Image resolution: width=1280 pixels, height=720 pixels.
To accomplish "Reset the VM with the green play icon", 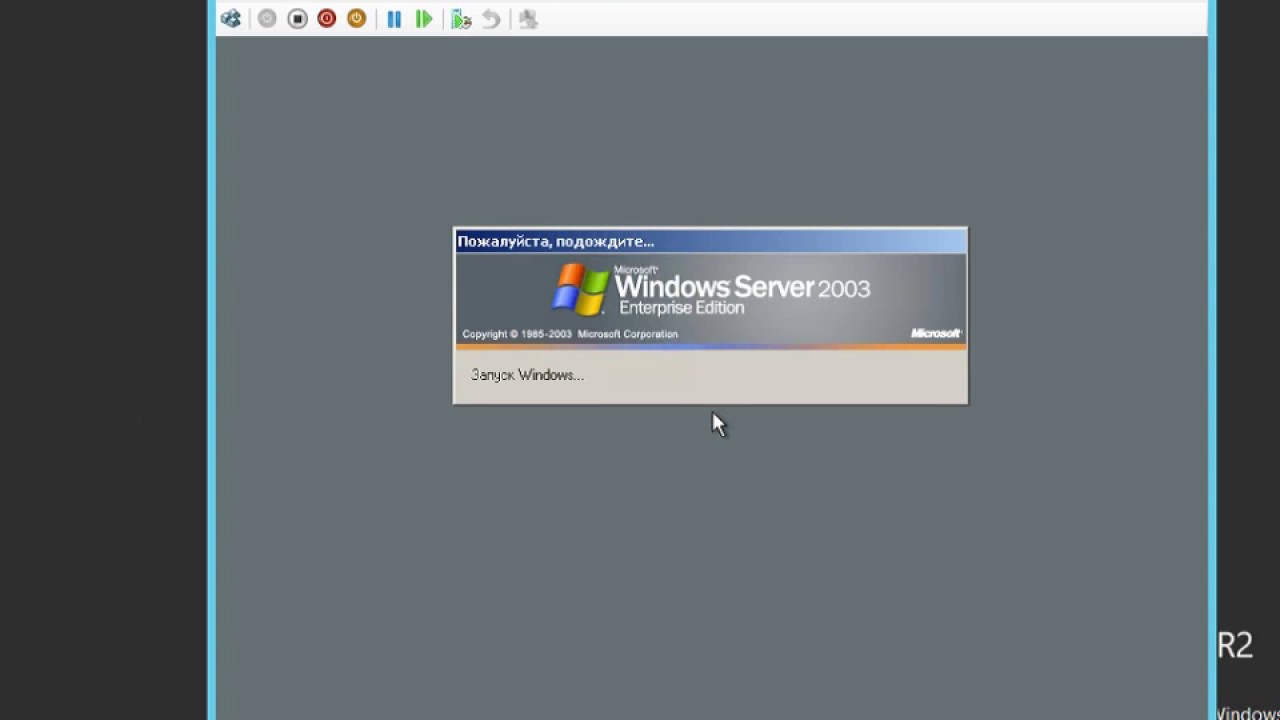I will click(424, 18).
